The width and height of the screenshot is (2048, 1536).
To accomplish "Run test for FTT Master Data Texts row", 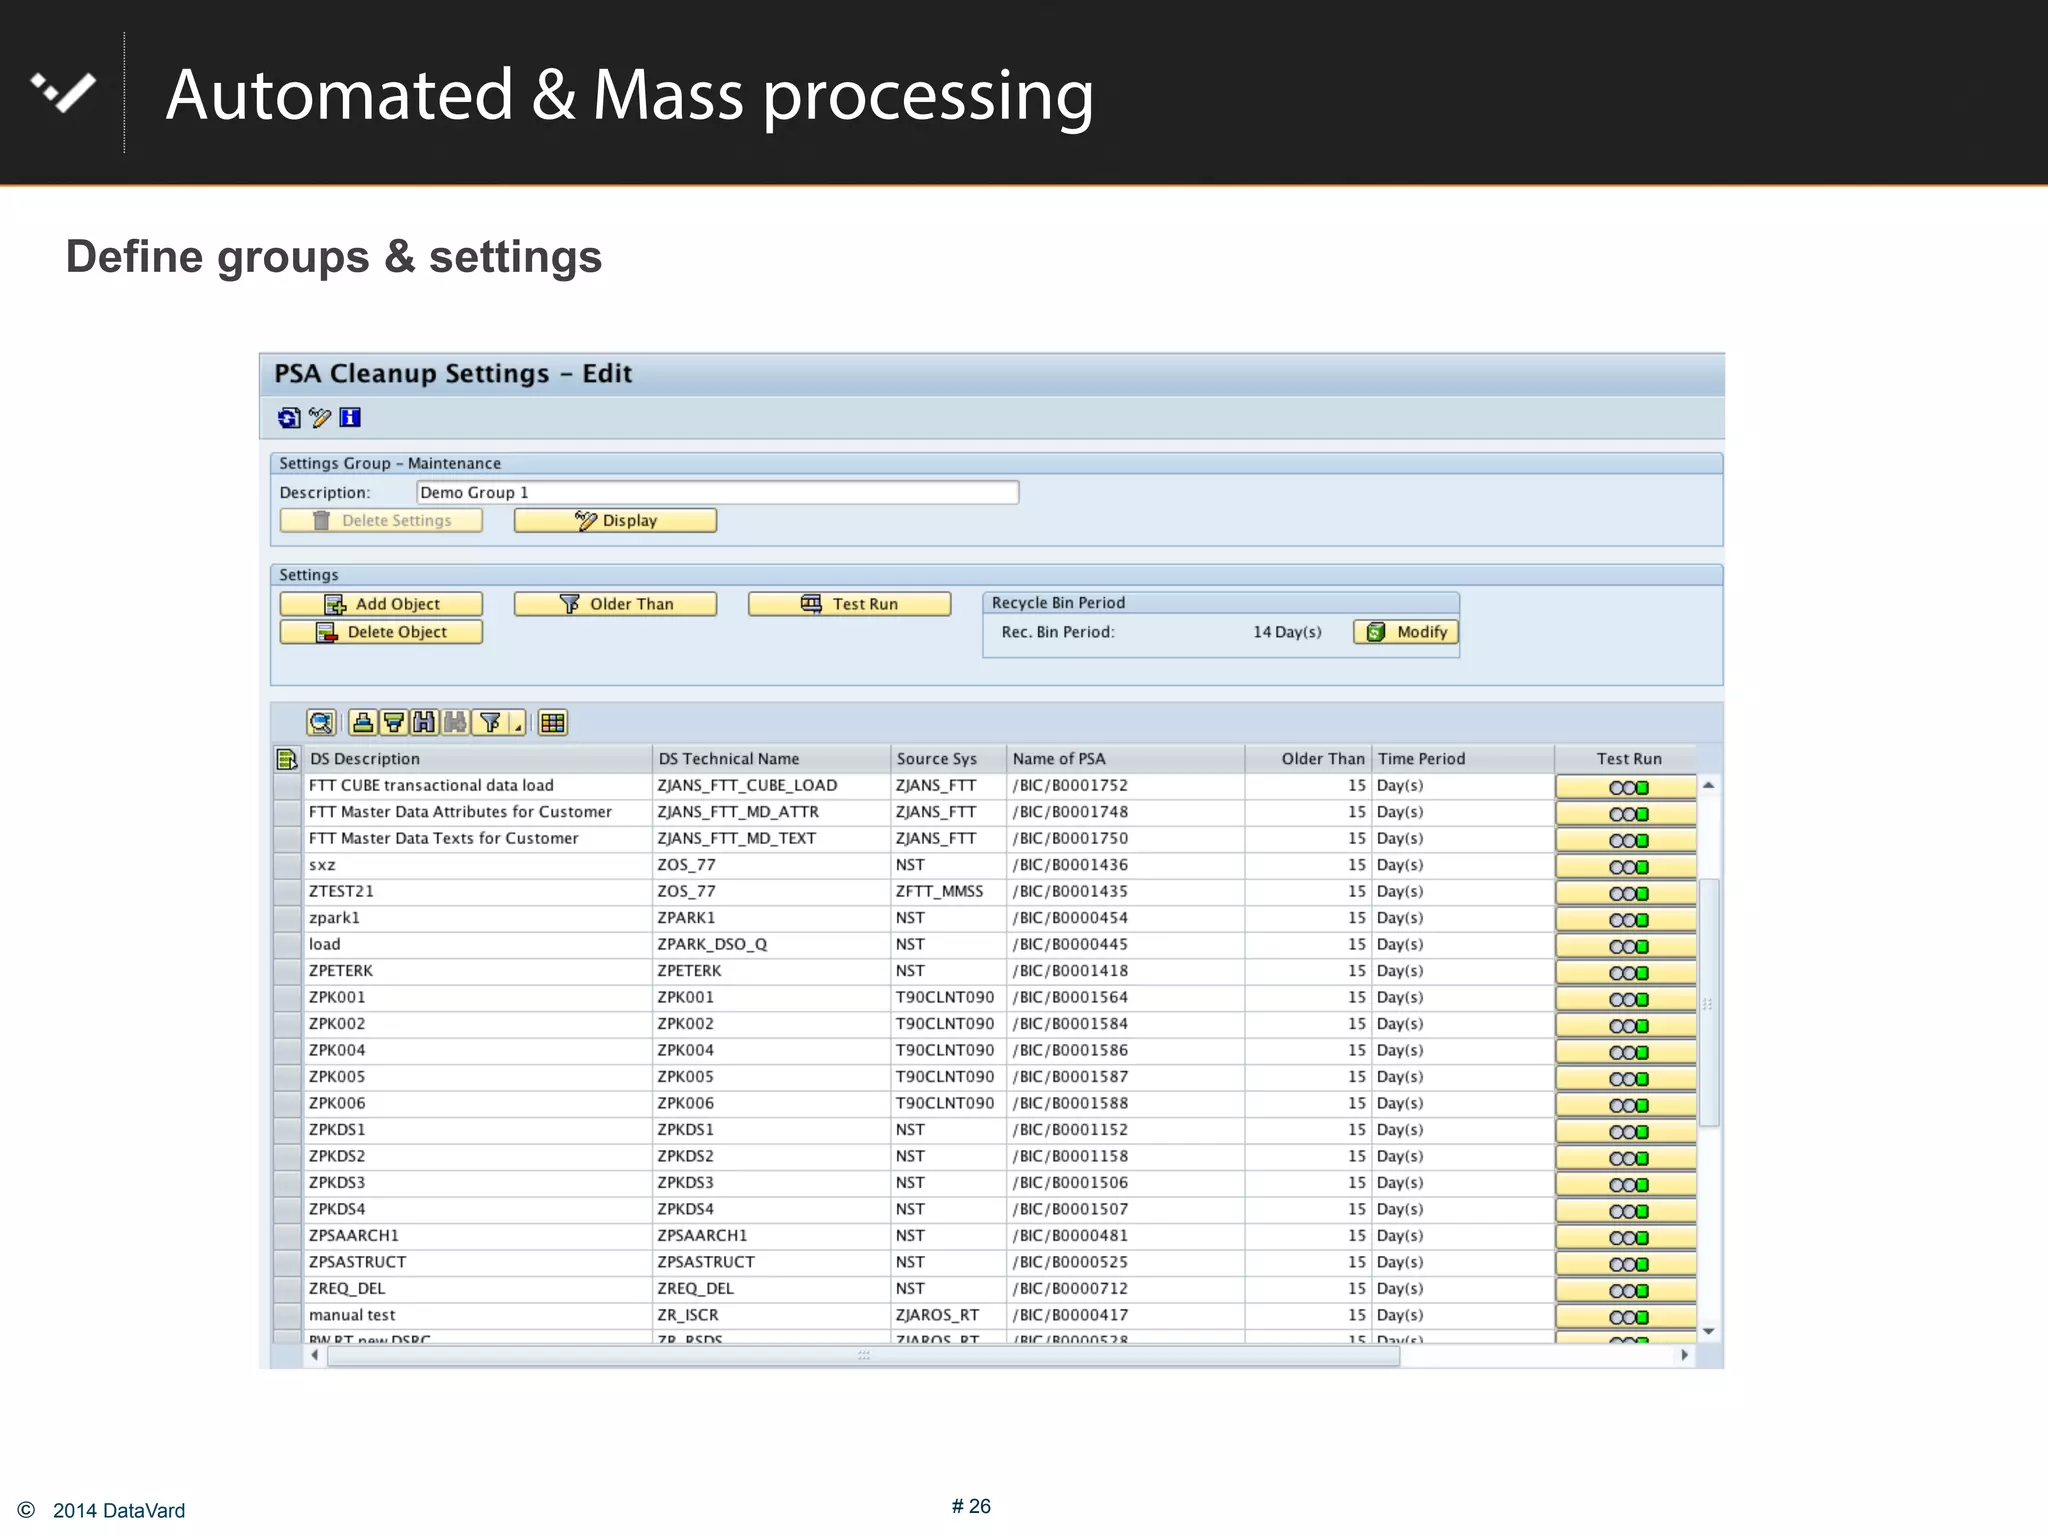I will pos(1626,840).
